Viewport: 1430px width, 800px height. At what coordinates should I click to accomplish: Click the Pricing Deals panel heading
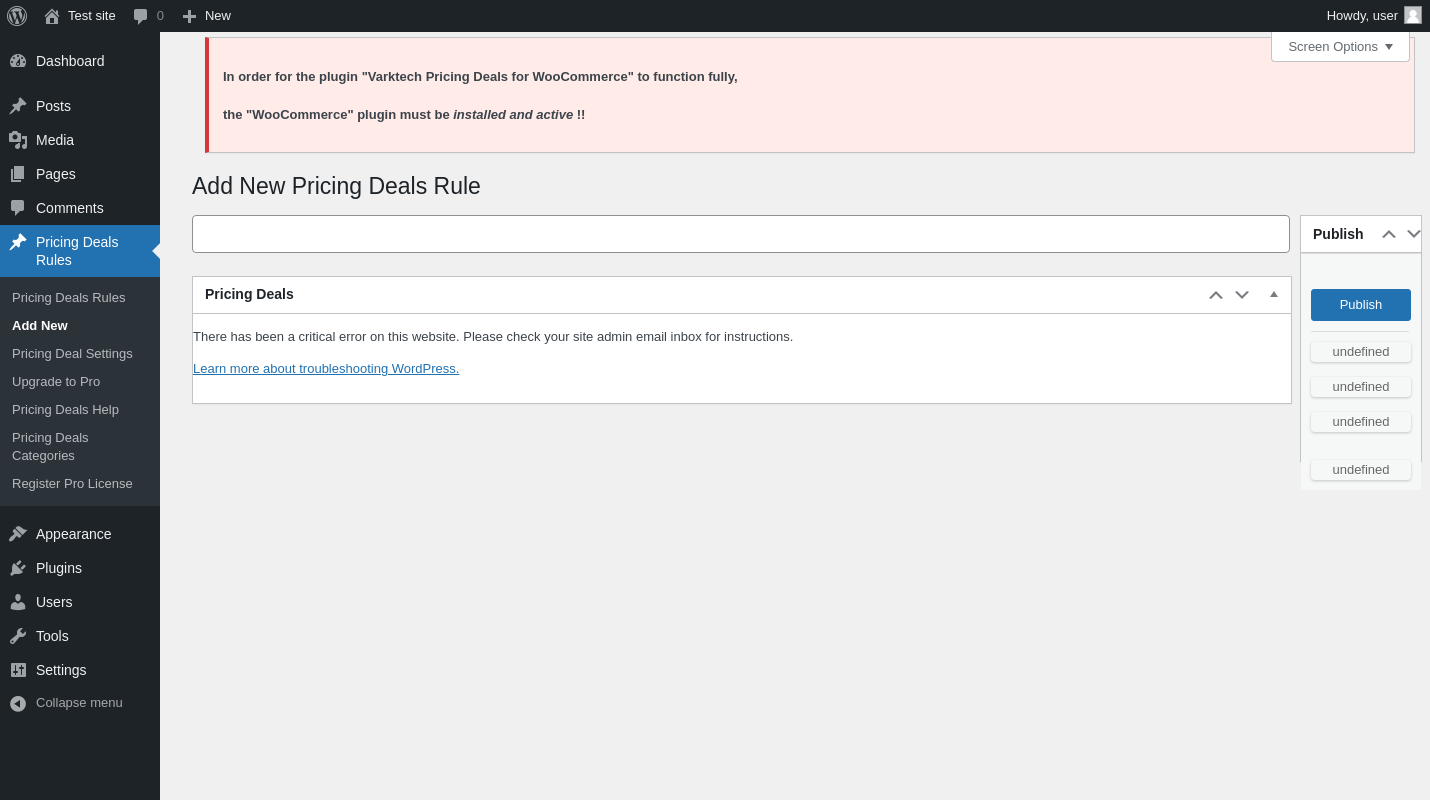tap(249, 294)
